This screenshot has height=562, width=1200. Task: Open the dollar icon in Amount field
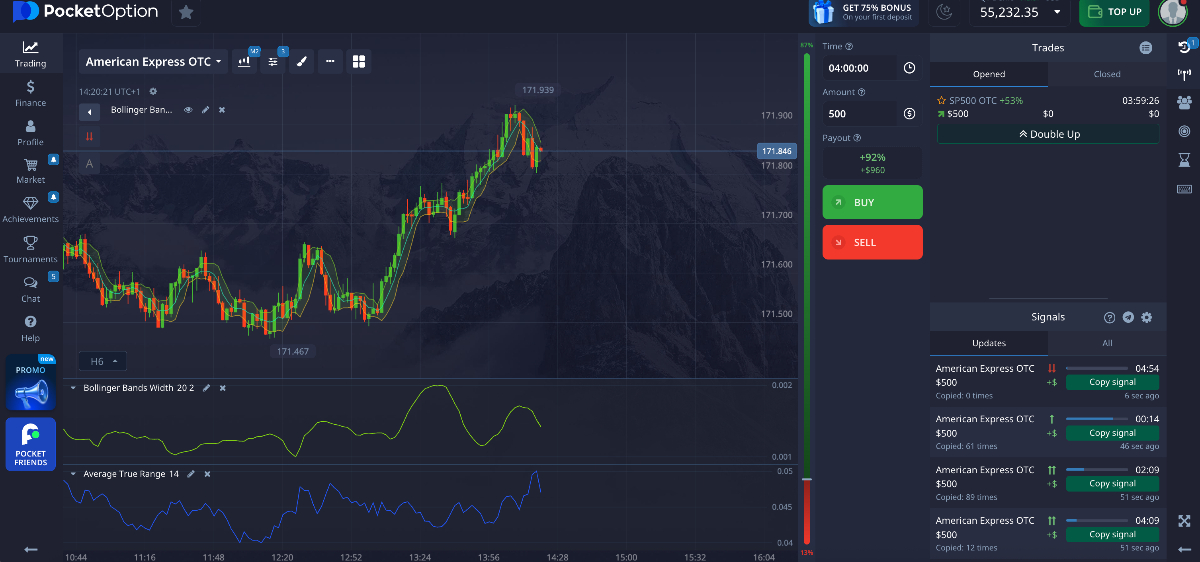(x=909, y=114)
